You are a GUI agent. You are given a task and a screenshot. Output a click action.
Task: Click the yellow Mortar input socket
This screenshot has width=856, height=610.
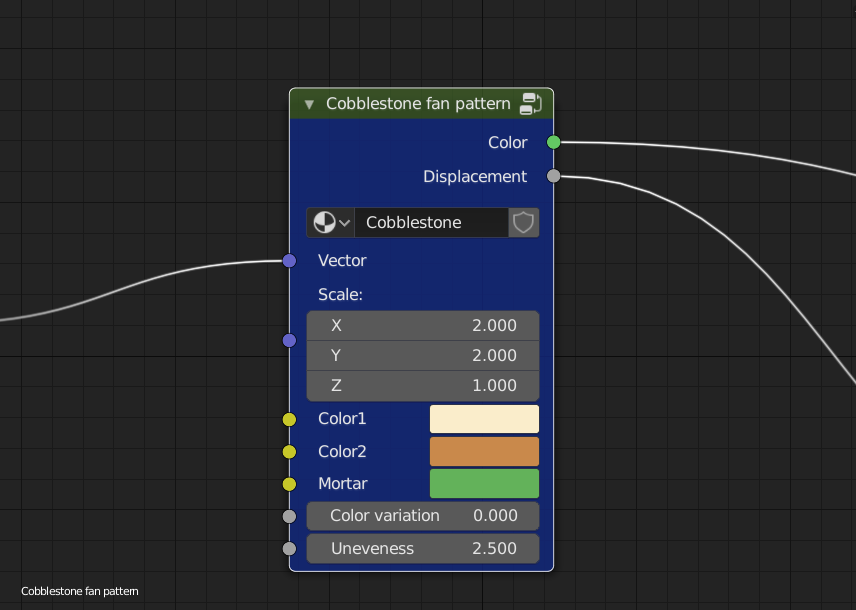(289, 484)
